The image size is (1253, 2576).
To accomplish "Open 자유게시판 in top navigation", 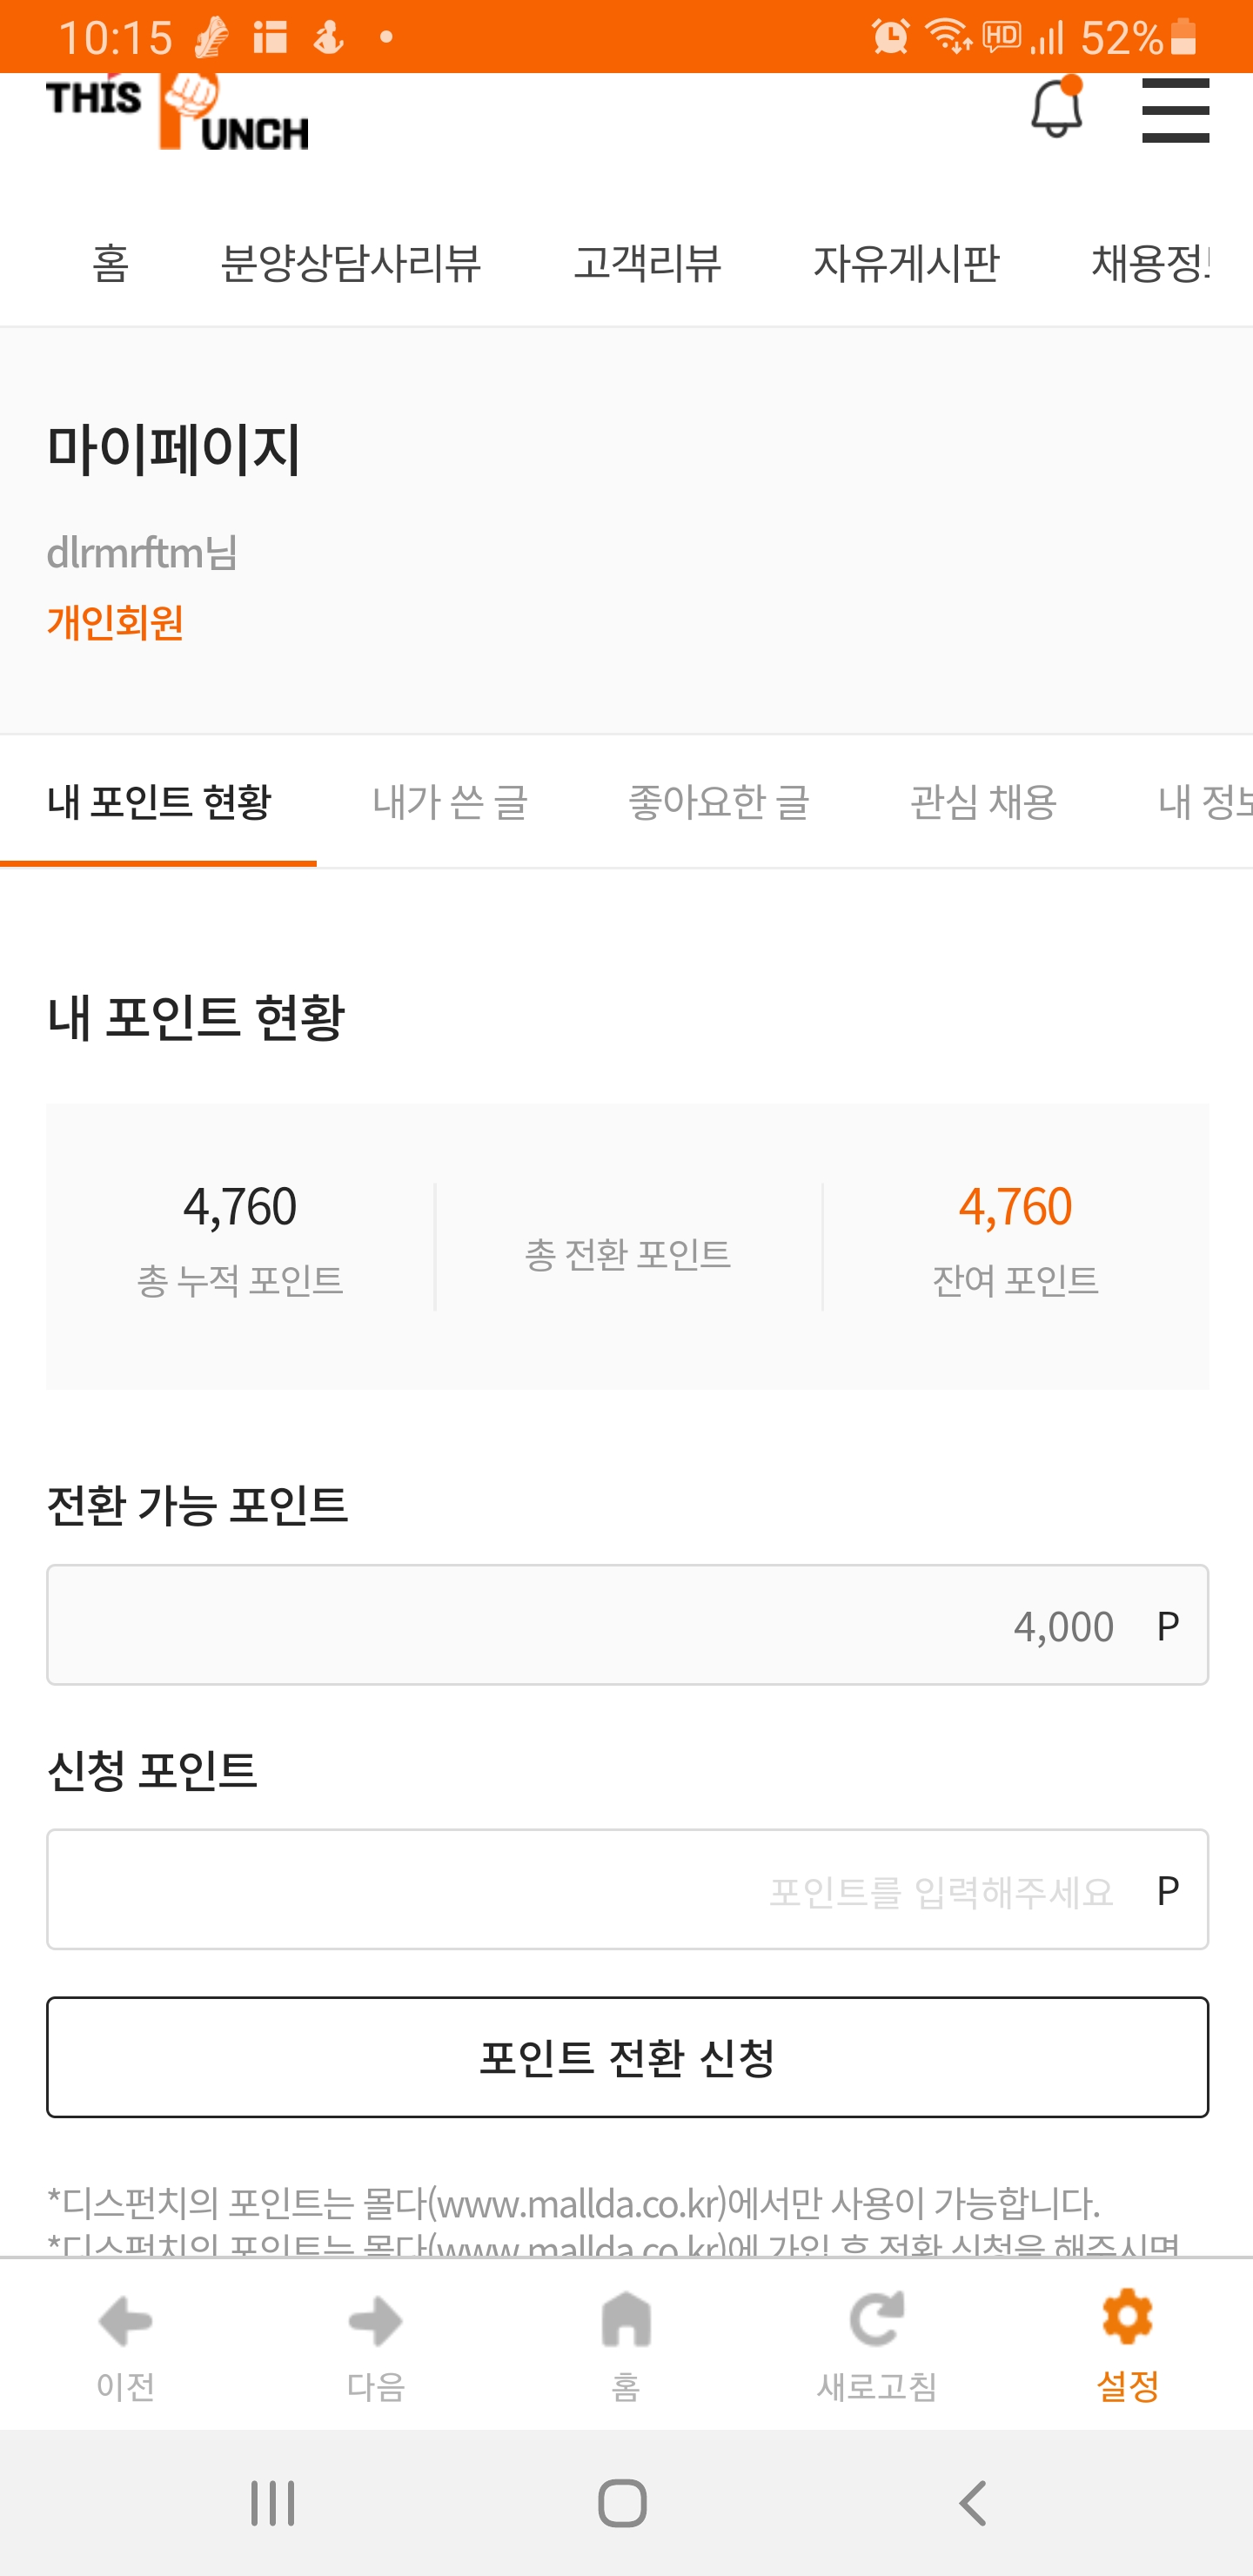I will (906, 264).
